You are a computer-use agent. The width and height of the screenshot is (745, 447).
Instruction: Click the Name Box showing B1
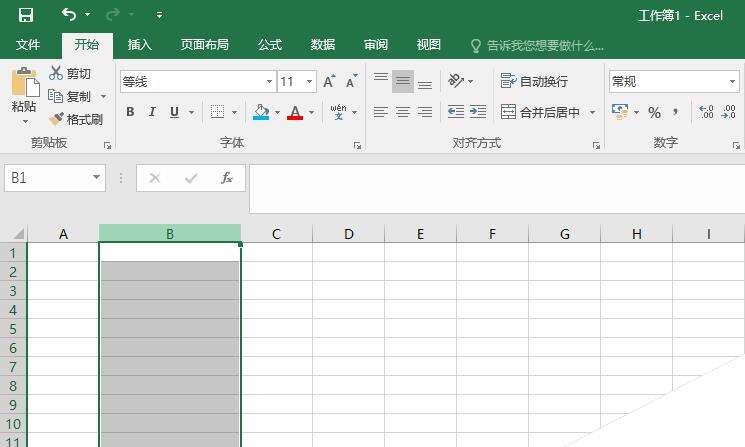pos(55,178)
